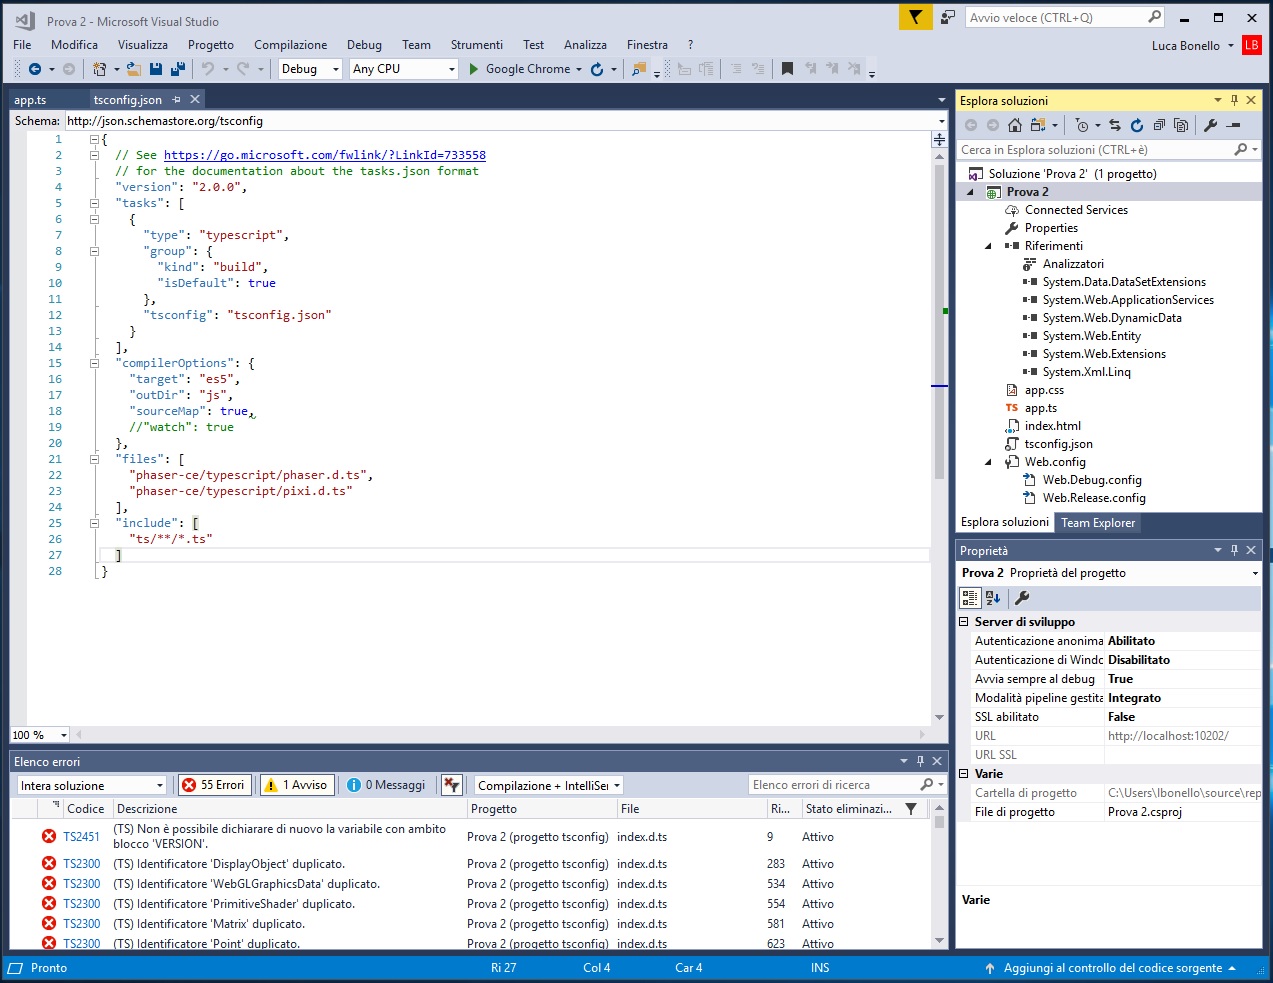This screenshot has width=1273, height=983.
Task: Click the Find in Files toolbar icon
Action: 639,69
